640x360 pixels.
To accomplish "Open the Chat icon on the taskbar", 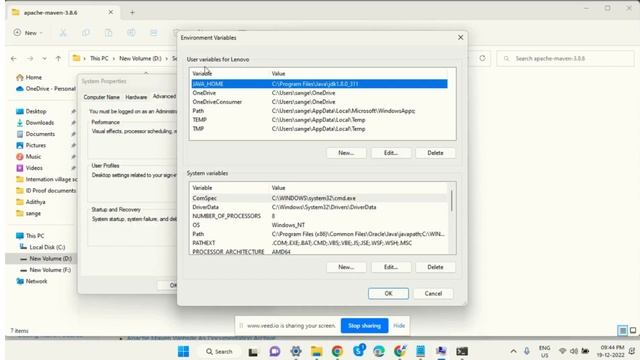I will (x=275, y=351).
